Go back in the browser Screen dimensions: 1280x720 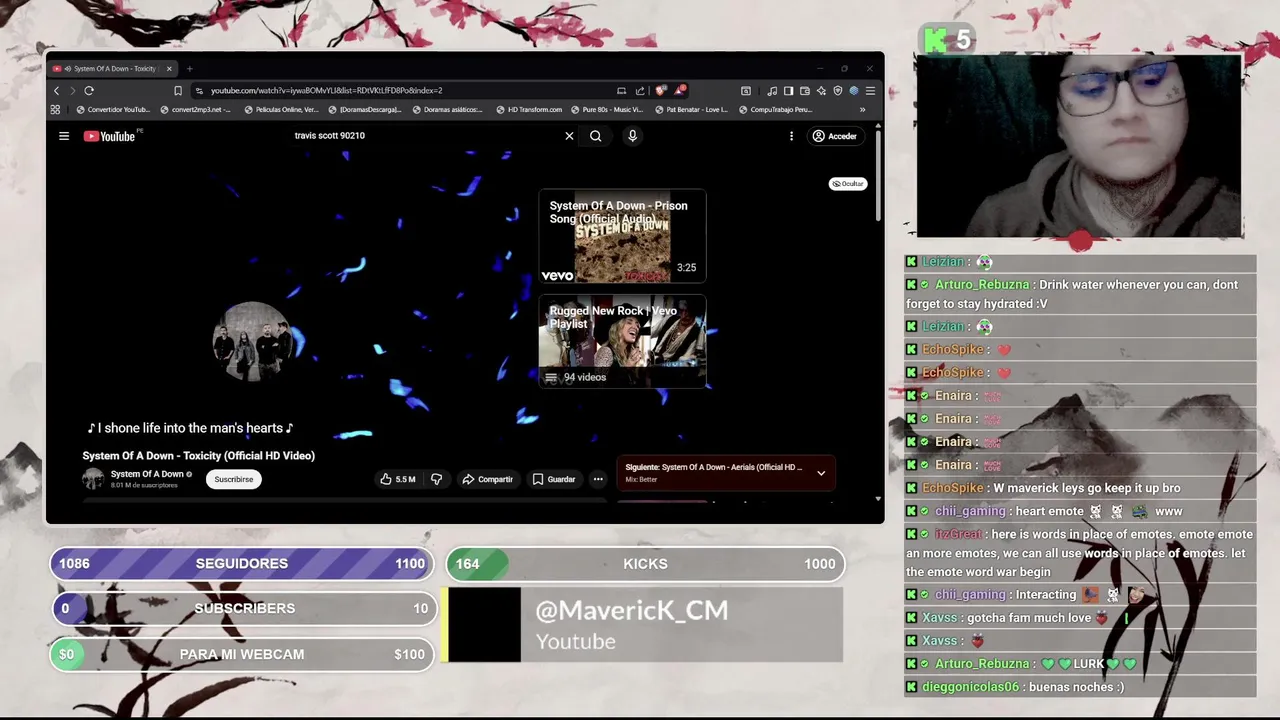click(x=56, y=90)
